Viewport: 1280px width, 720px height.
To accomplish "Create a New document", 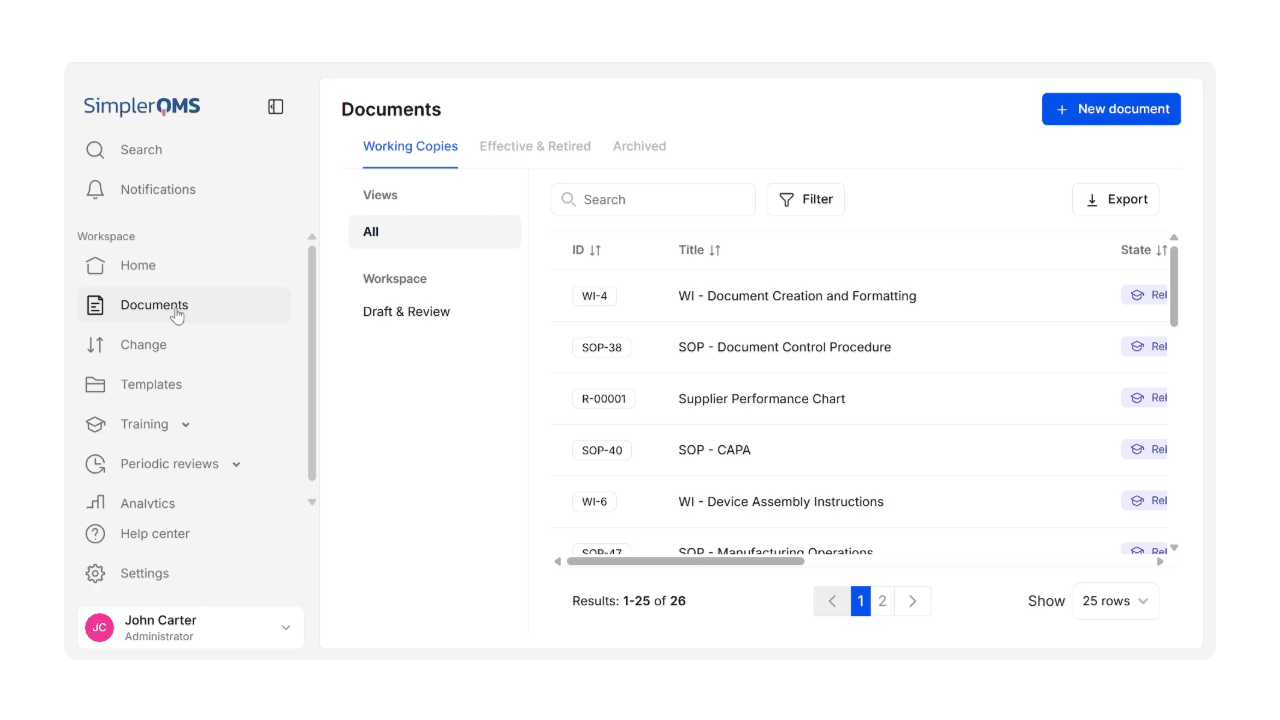I will tap(1111, 109).
